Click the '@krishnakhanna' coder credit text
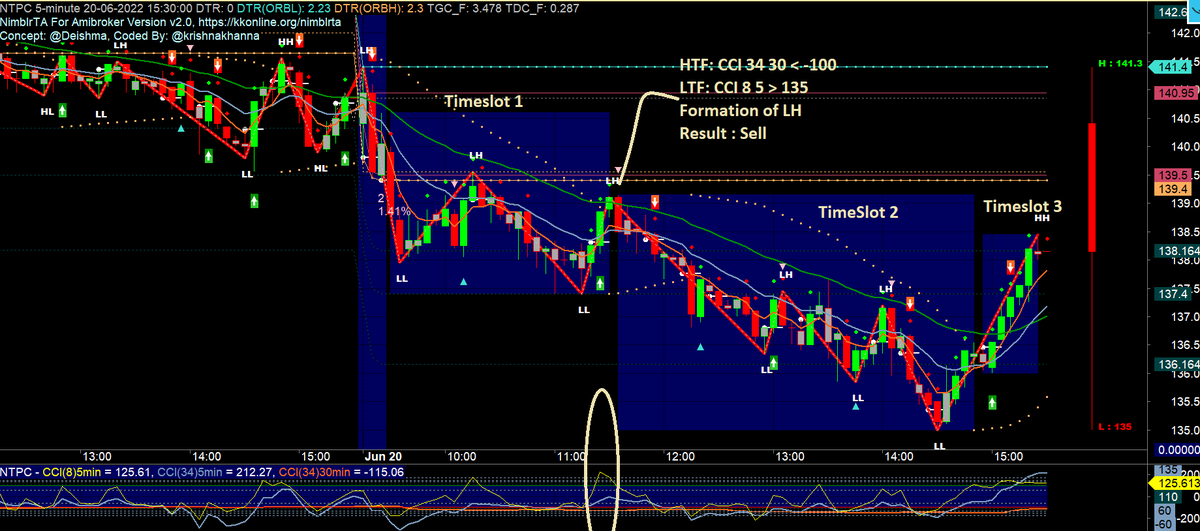This screenshot has height=531, width=1200. pyautogui.click(x=218, y=34)
